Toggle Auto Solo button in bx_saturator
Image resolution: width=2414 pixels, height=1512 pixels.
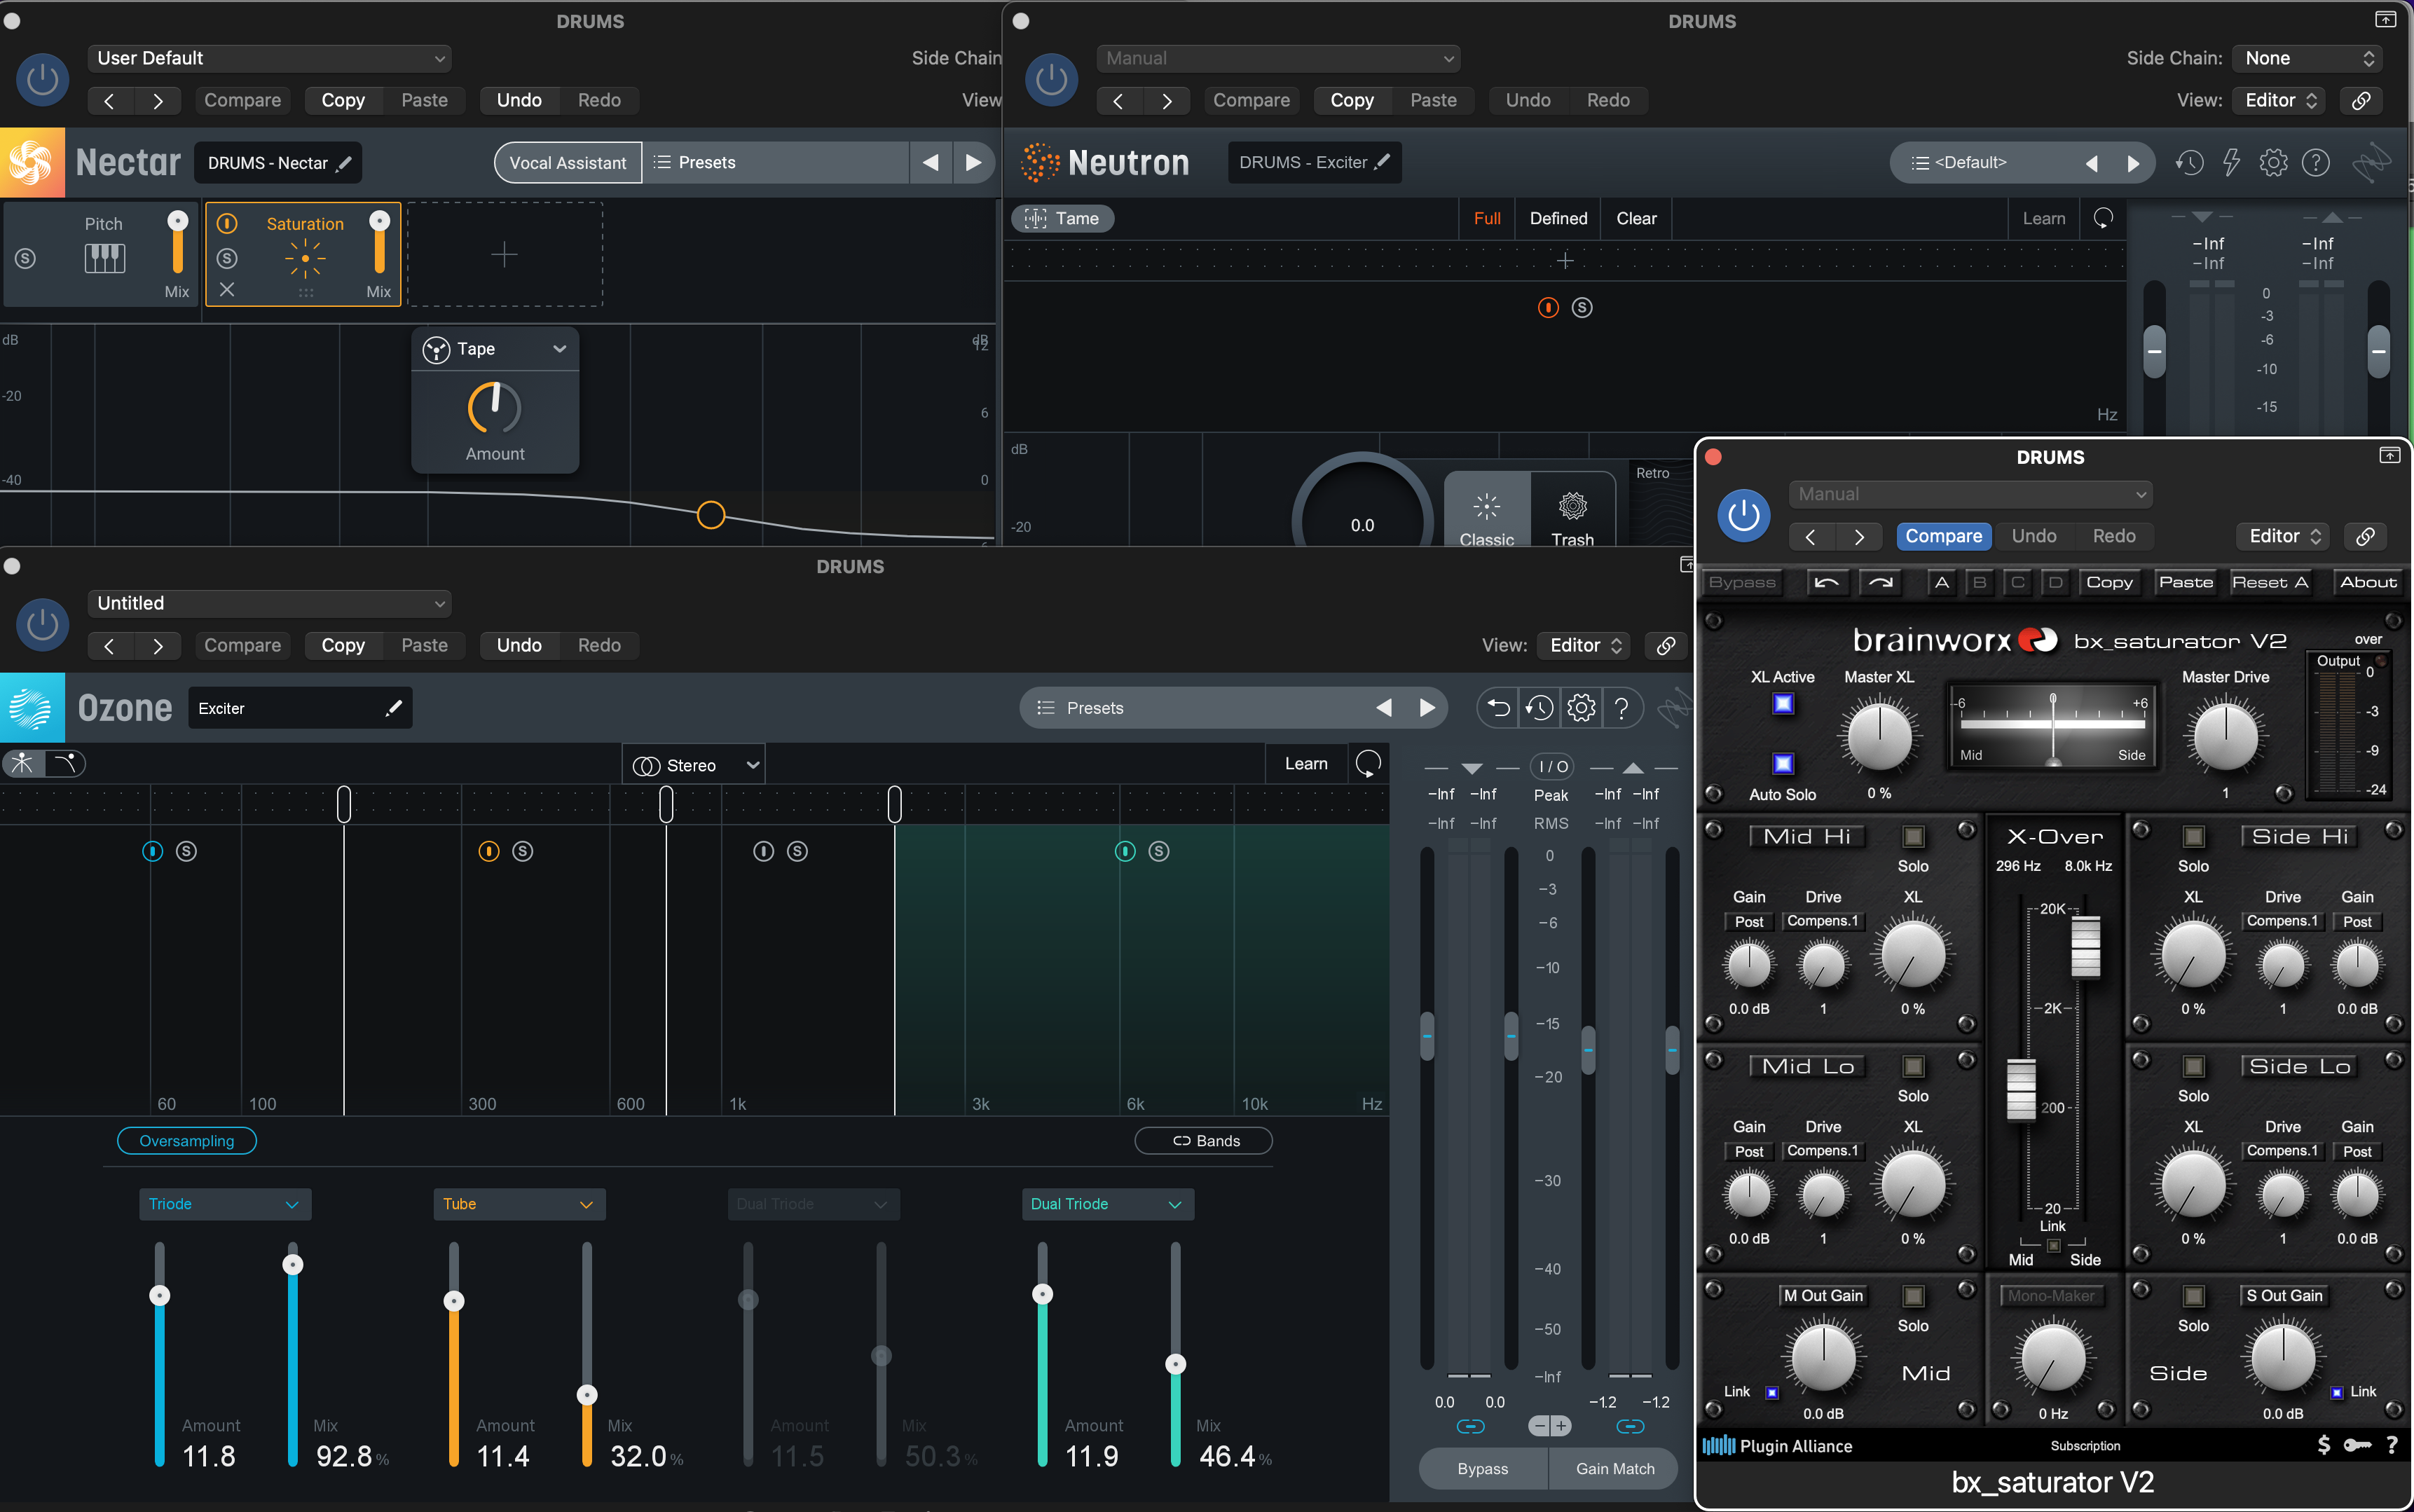[x=1782, y=764]
